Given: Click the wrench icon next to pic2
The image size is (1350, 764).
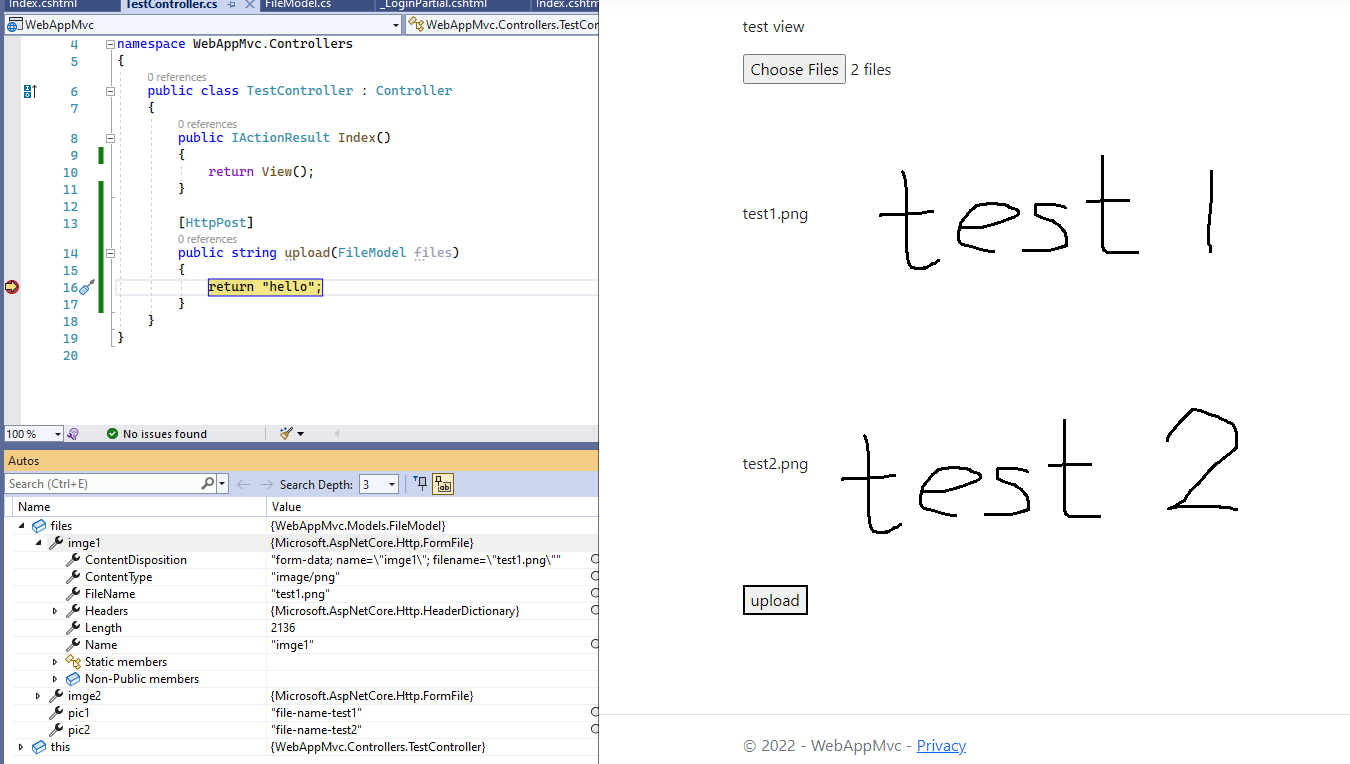Looking at the screenshot, I should point(56,730).
